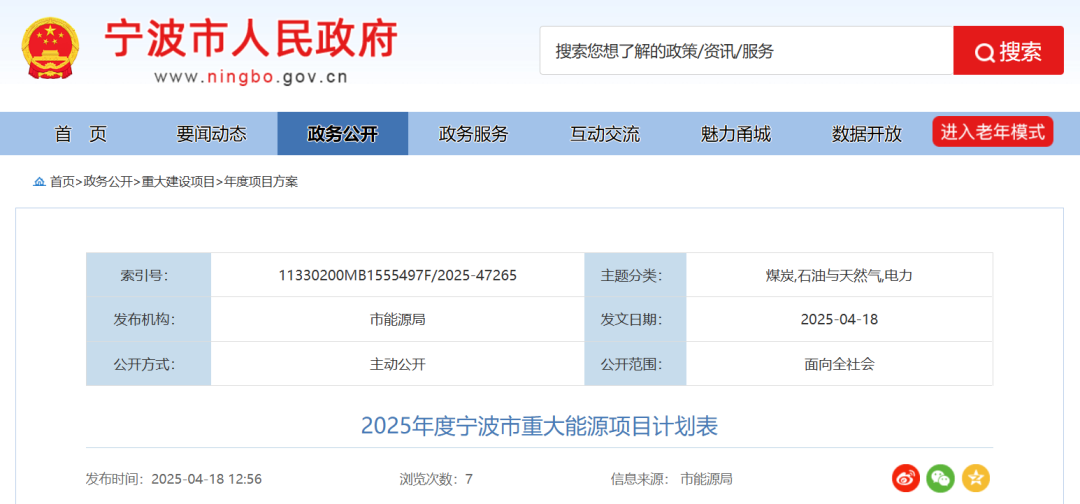Select the 政务公开 navigation tab
The width and height of the screenshot is (1080, 504).
342,134
